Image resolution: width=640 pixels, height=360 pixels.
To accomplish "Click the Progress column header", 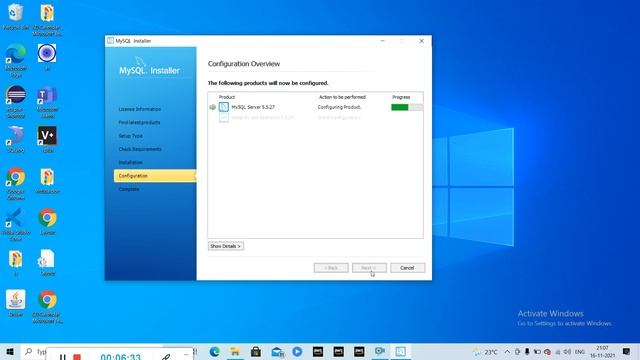I will [401, 97].
